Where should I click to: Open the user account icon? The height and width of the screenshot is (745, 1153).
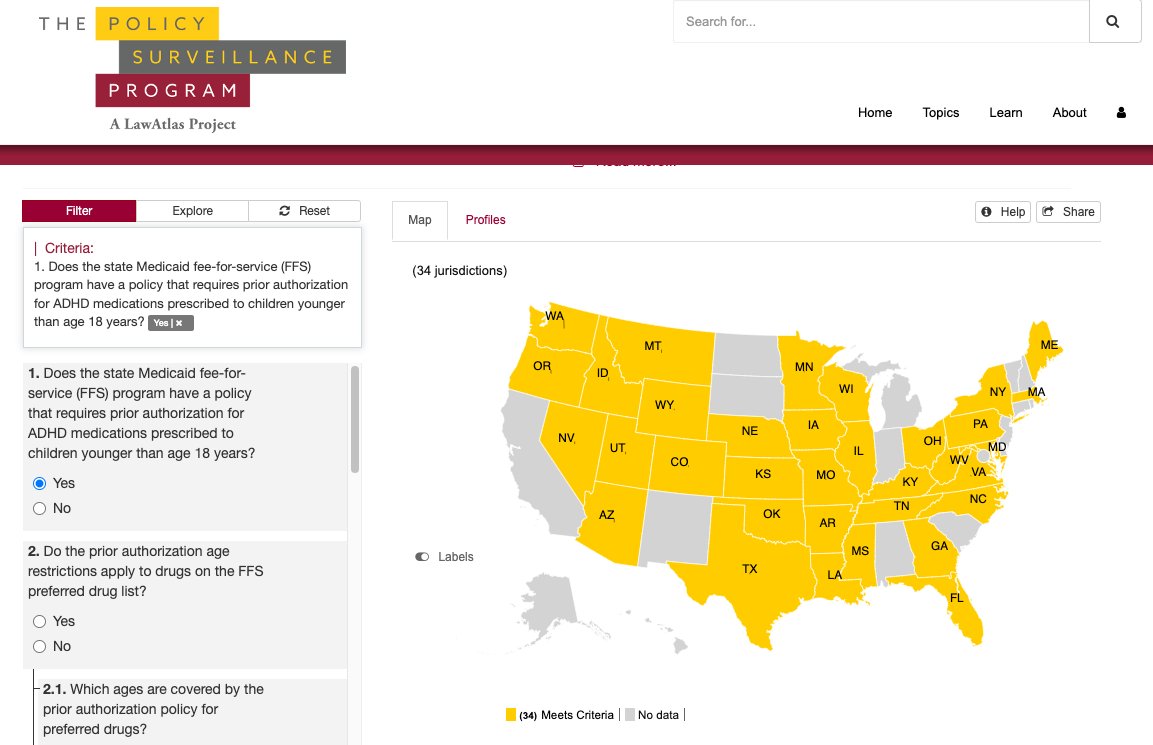click(1121, 113)
